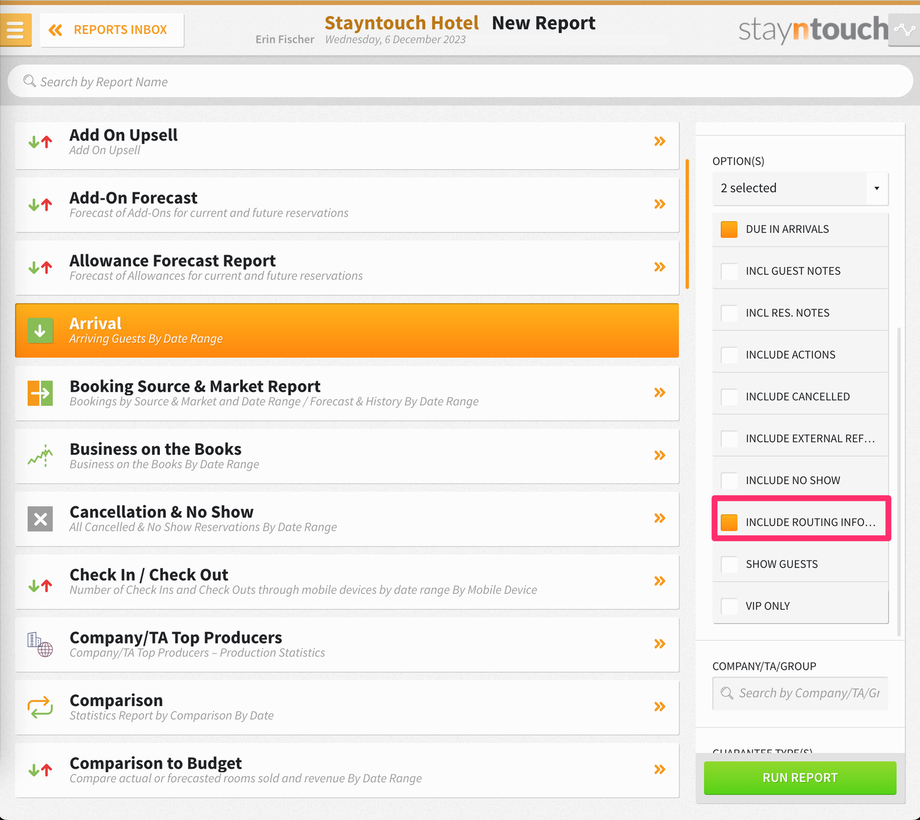Click the double-arrow icon on Reports Inbox
This screenshot has width=920, height=820.
coord(56,30)
